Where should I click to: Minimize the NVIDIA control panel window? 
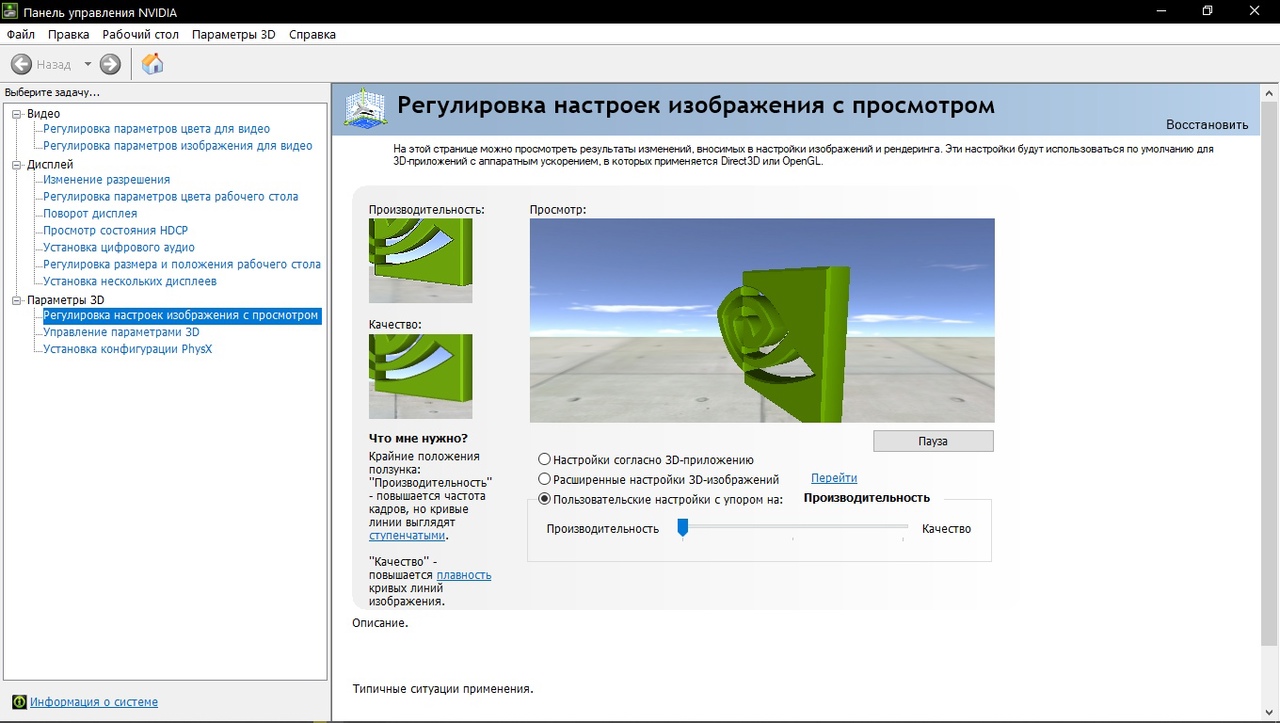[1160, 10]
